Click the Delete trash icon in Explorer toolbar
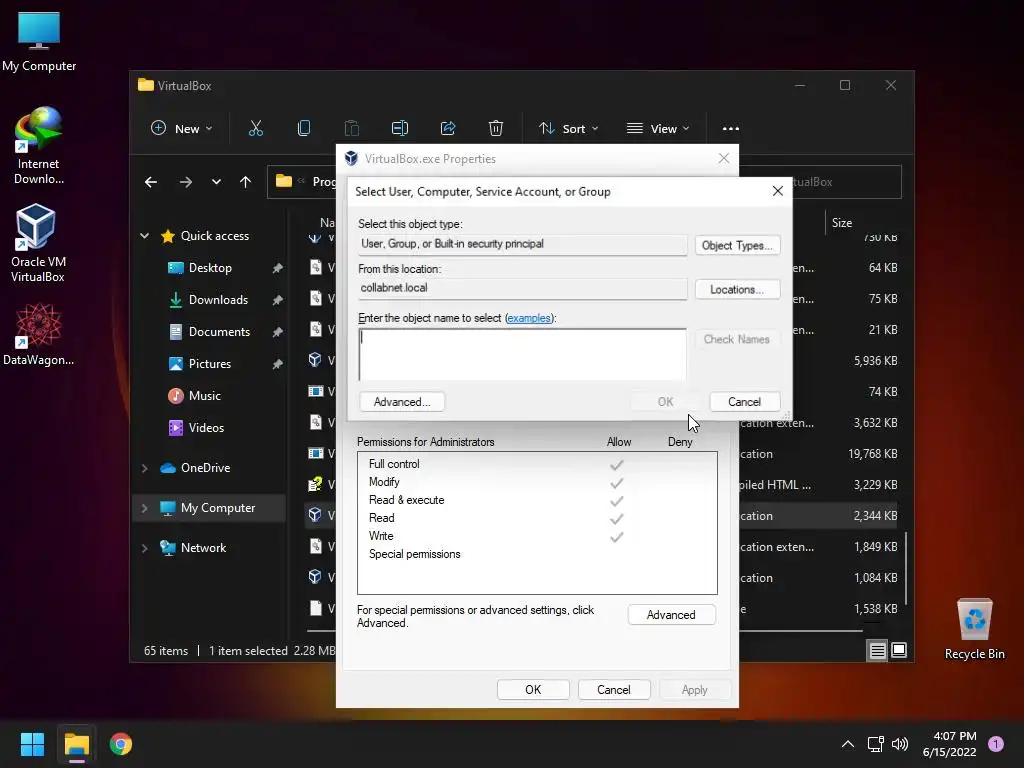The height and width of the screenshot is (768, 1024). coord(496,129)
